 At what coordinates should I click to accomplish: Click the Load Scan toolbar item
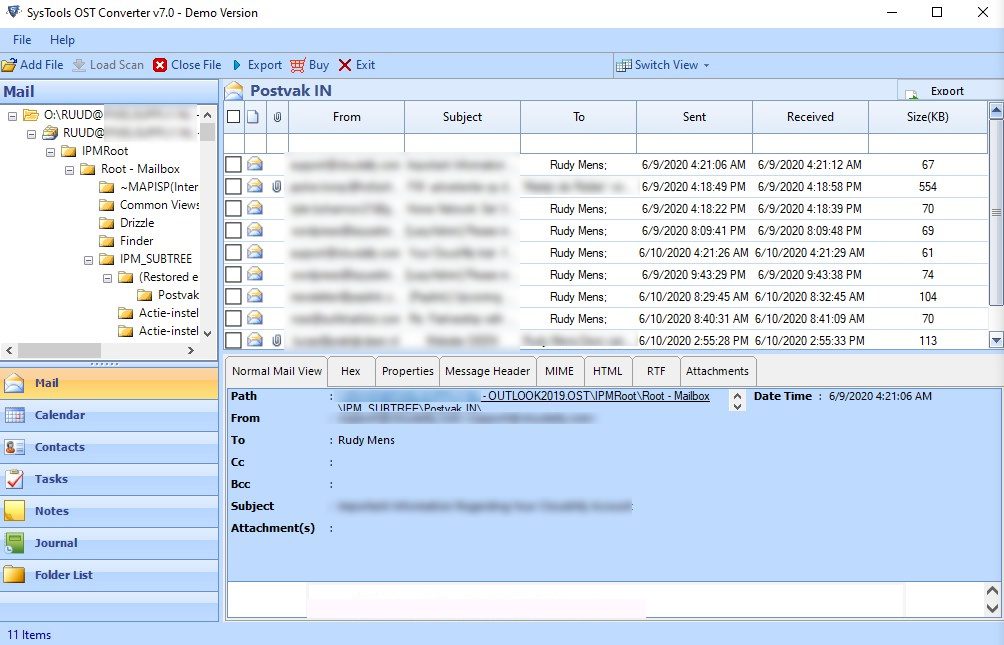point(108,65)
